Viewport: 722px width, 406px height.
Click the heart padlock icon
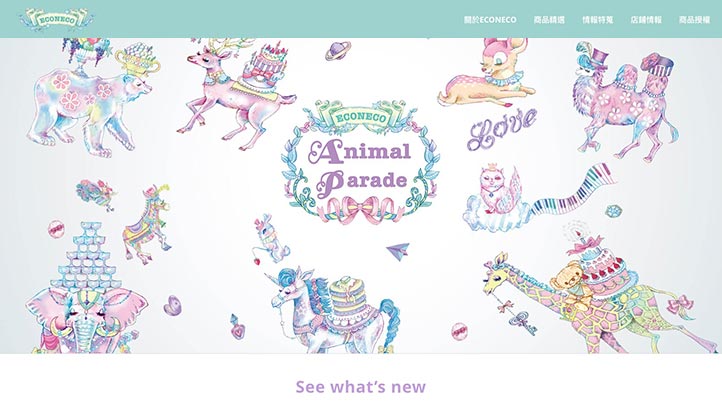tap(237, 327)
